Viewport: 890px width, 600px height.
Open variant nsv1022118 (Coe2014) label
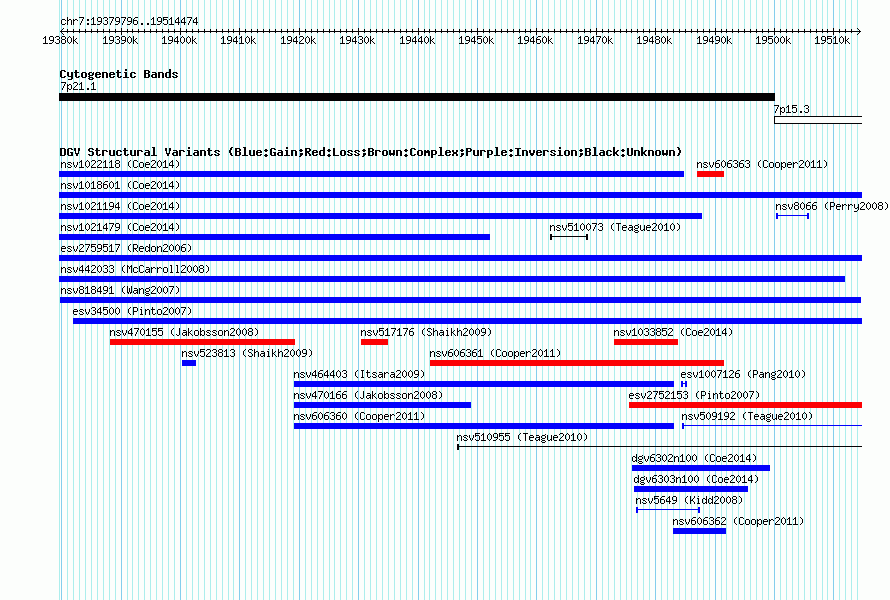pyautogui.click(x=120, y=164)
